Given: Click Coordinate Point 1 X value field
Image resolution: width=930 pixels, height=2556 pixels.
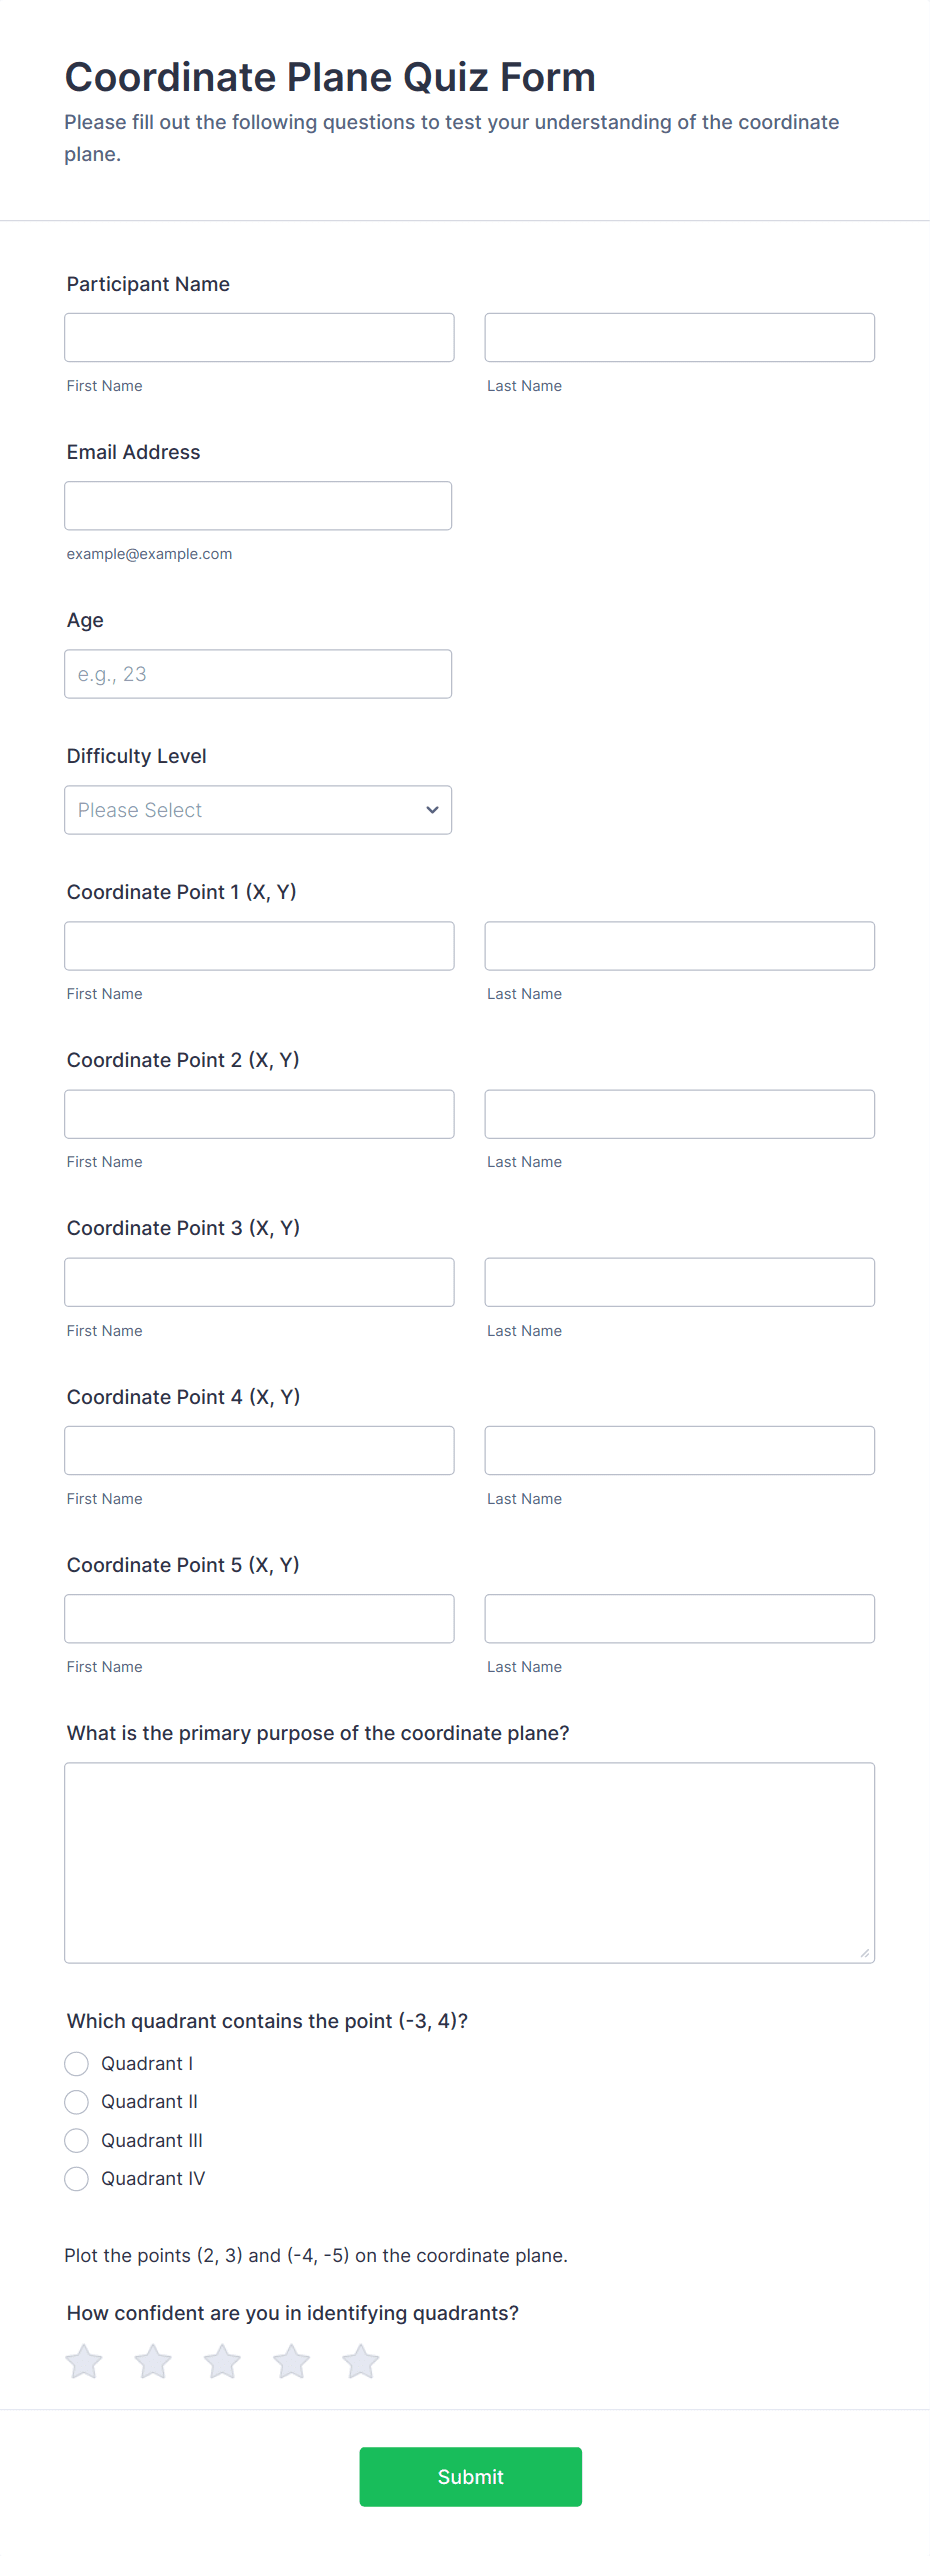Looking at the screenshot, I should 259,946.
